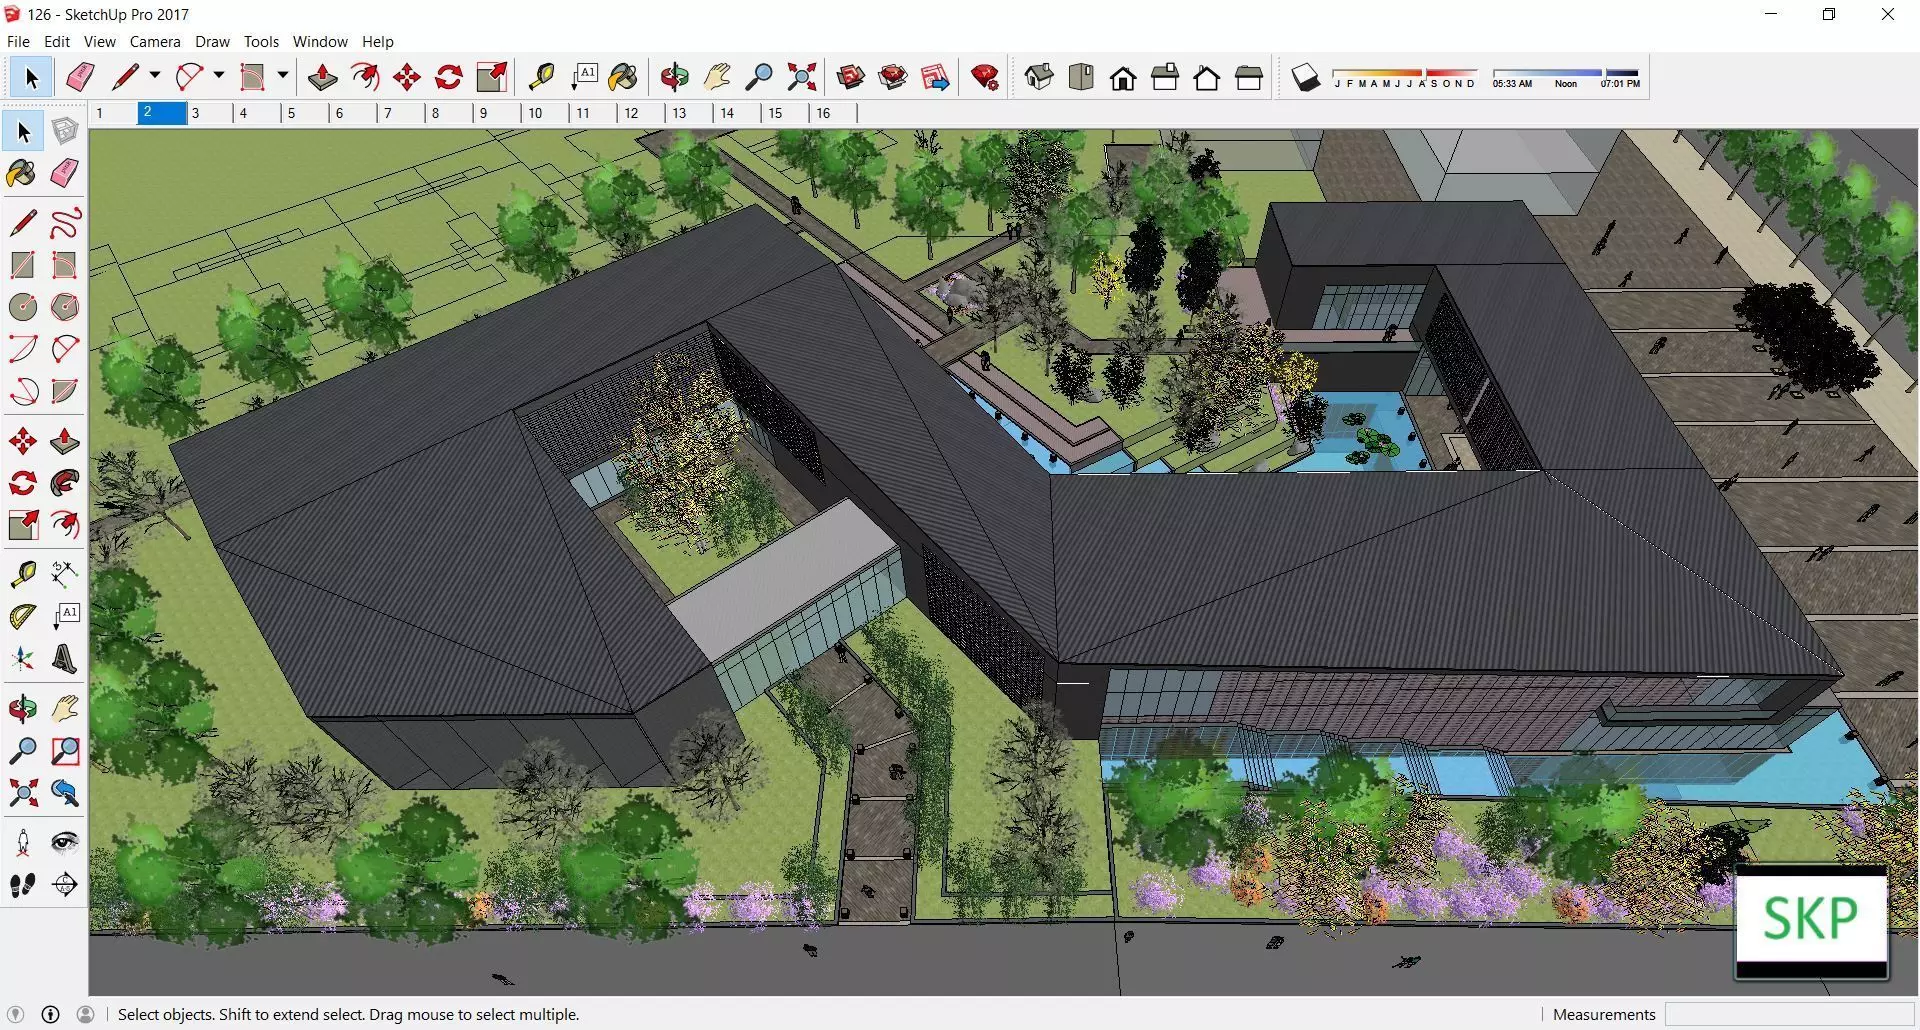This screenshot has height=1030, width=1920.
Task: Pick Protractor tool in left toolbar
Action: tap(23, 616)
